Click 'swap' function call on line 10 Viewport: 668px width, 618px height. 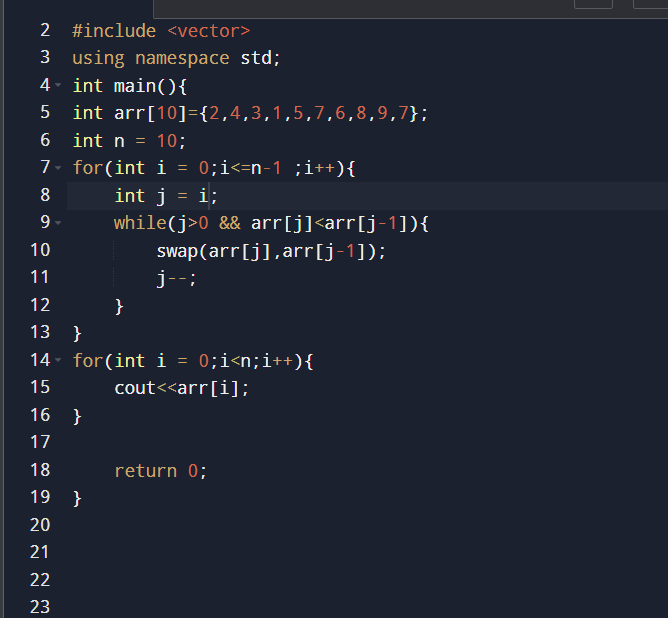[x=177, y=251]
